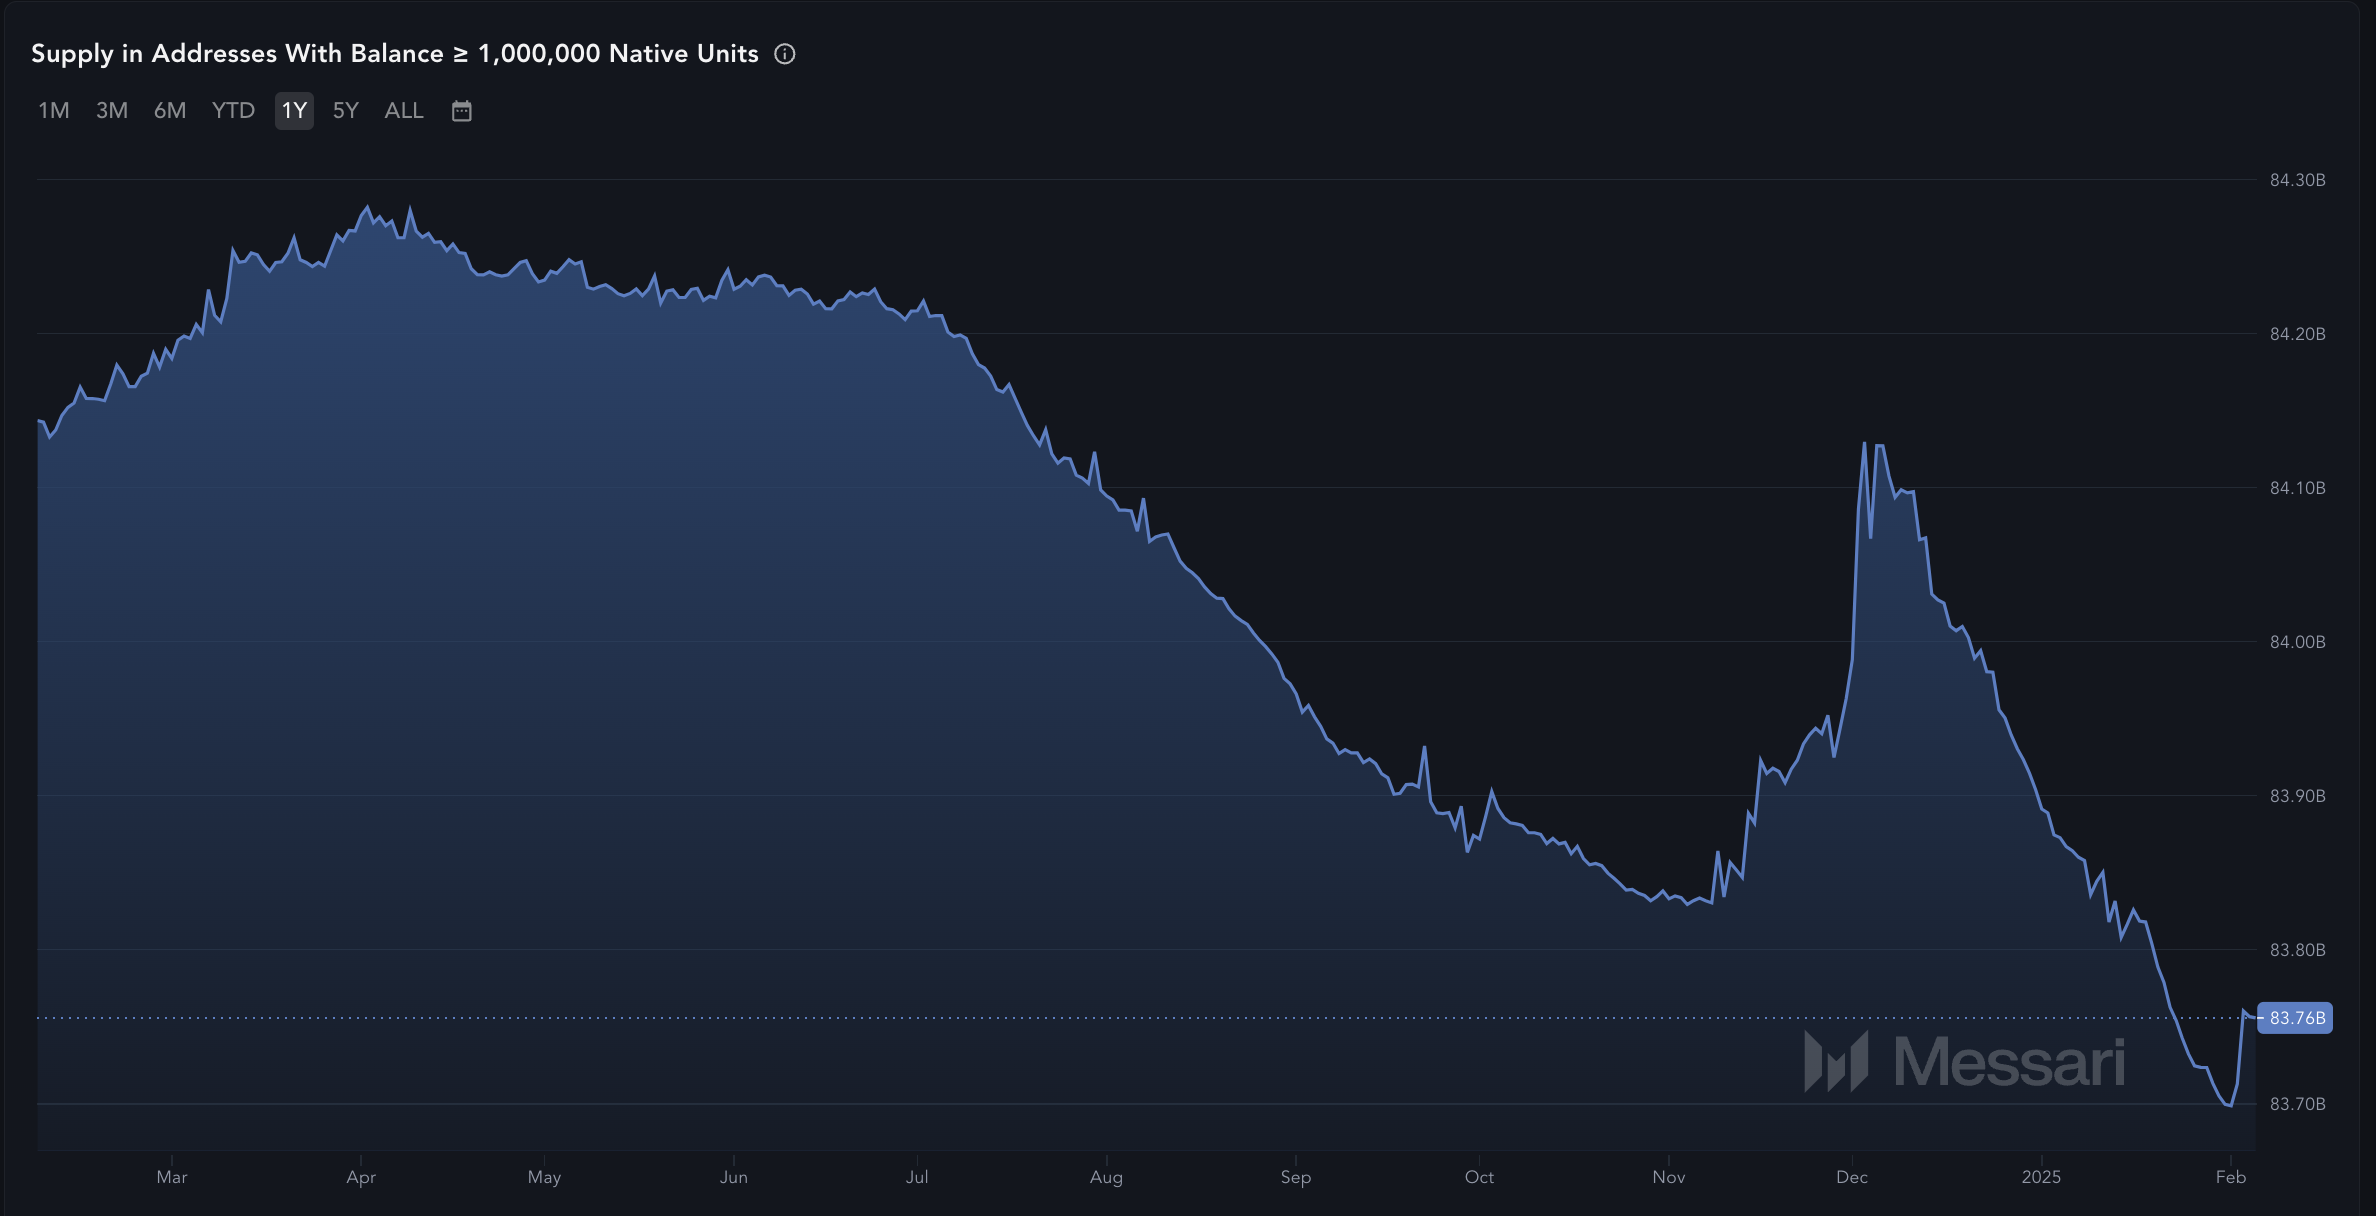This screenshot has width=2376, height=1216.
Task: Click the May x-axis label
Action: [544, 1177]
